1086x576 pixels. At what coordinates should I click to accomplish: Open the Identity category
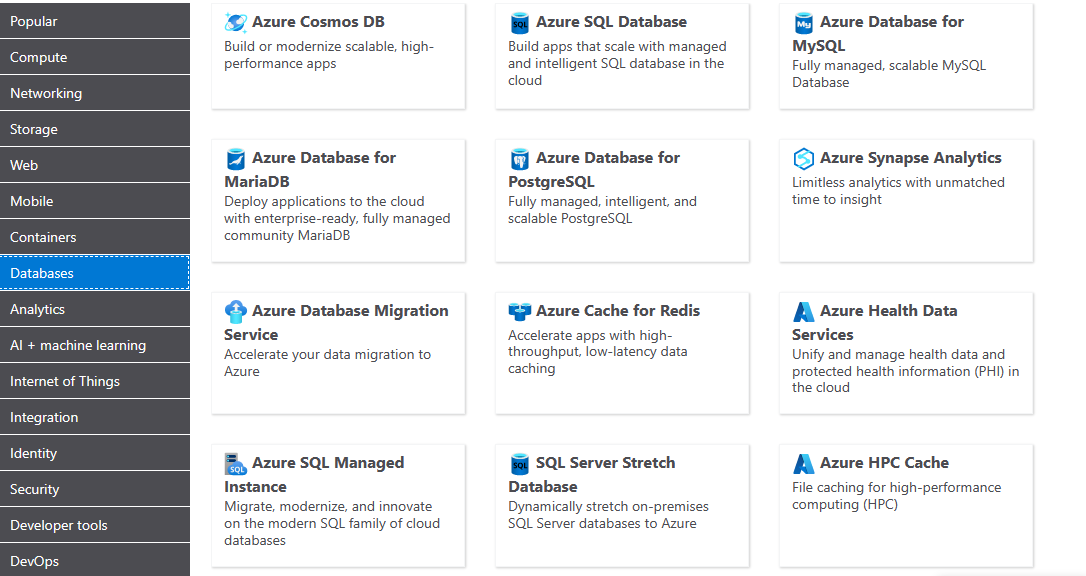tap(95, 453)
